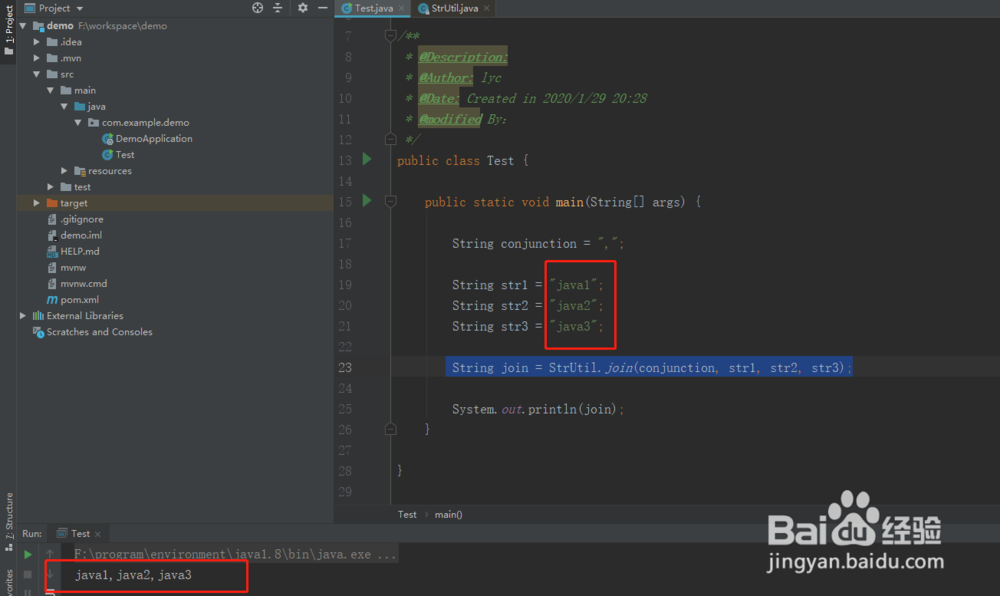Click the java.exe command line in console

pos(235,555)
